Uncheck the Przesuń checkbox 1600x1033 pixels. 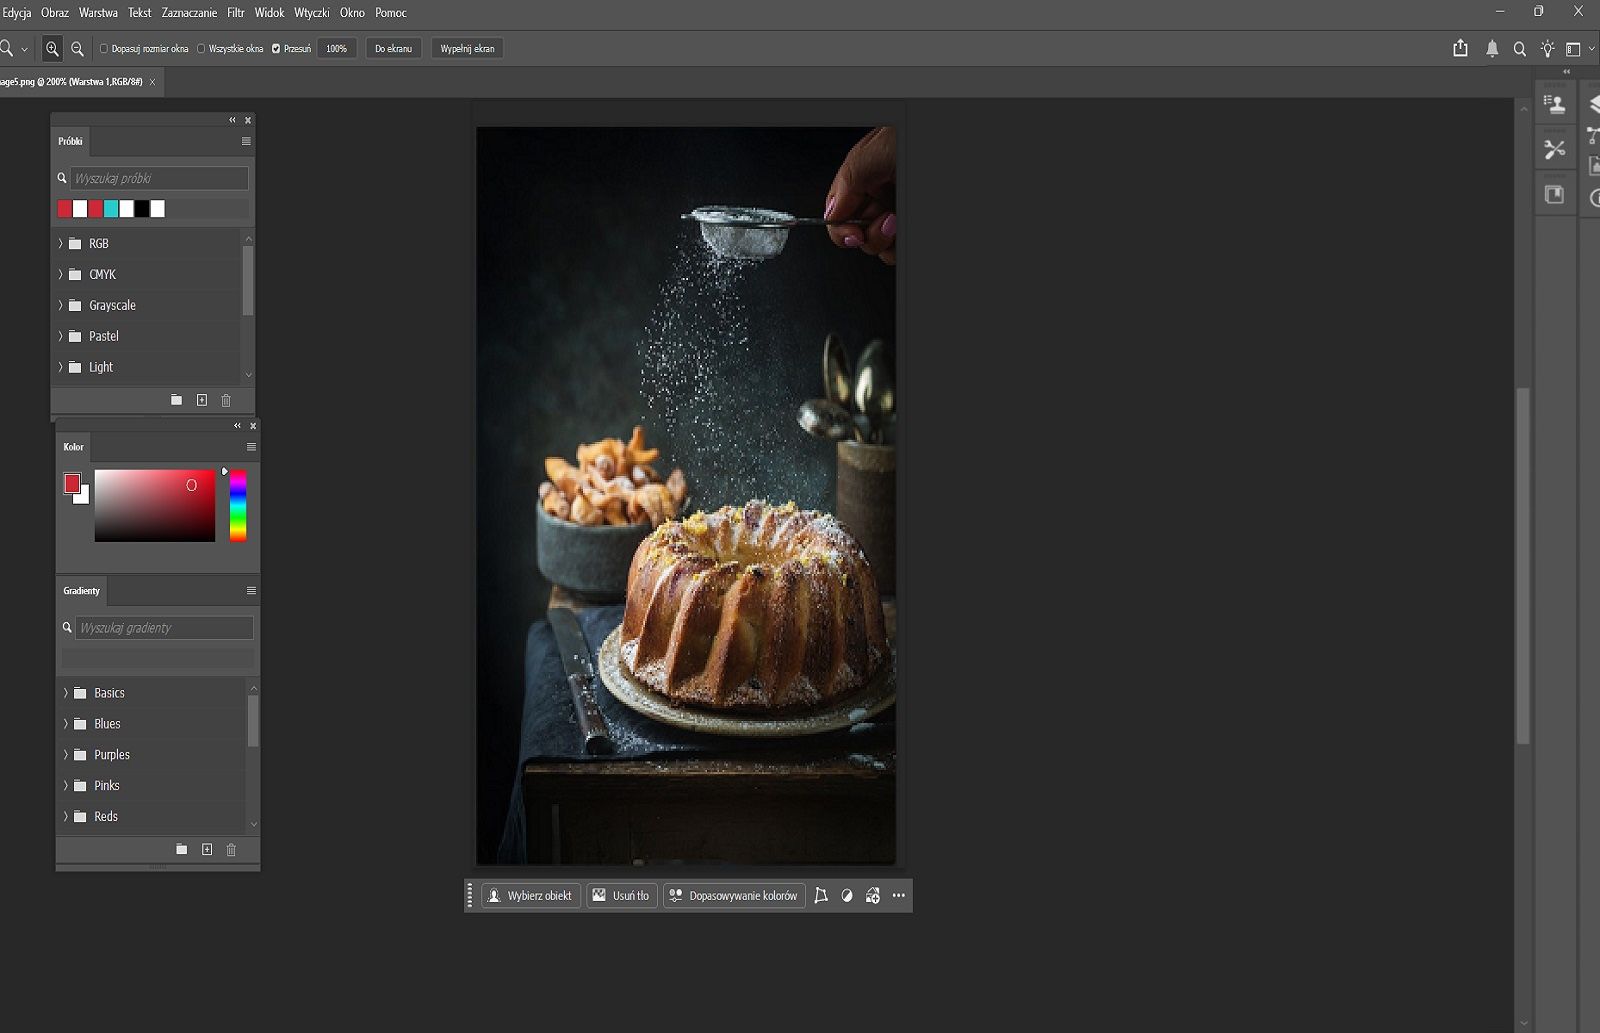point(276,48)
